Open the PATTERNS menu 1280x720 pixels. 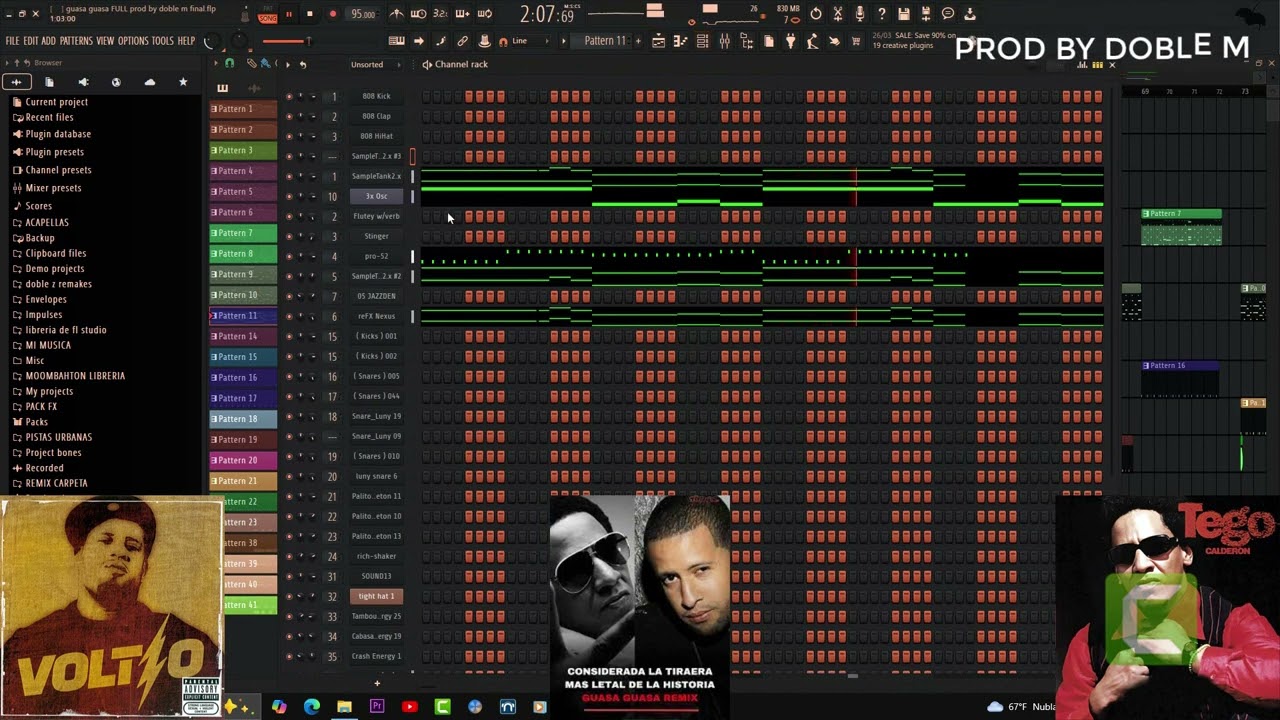pos(76,41)
